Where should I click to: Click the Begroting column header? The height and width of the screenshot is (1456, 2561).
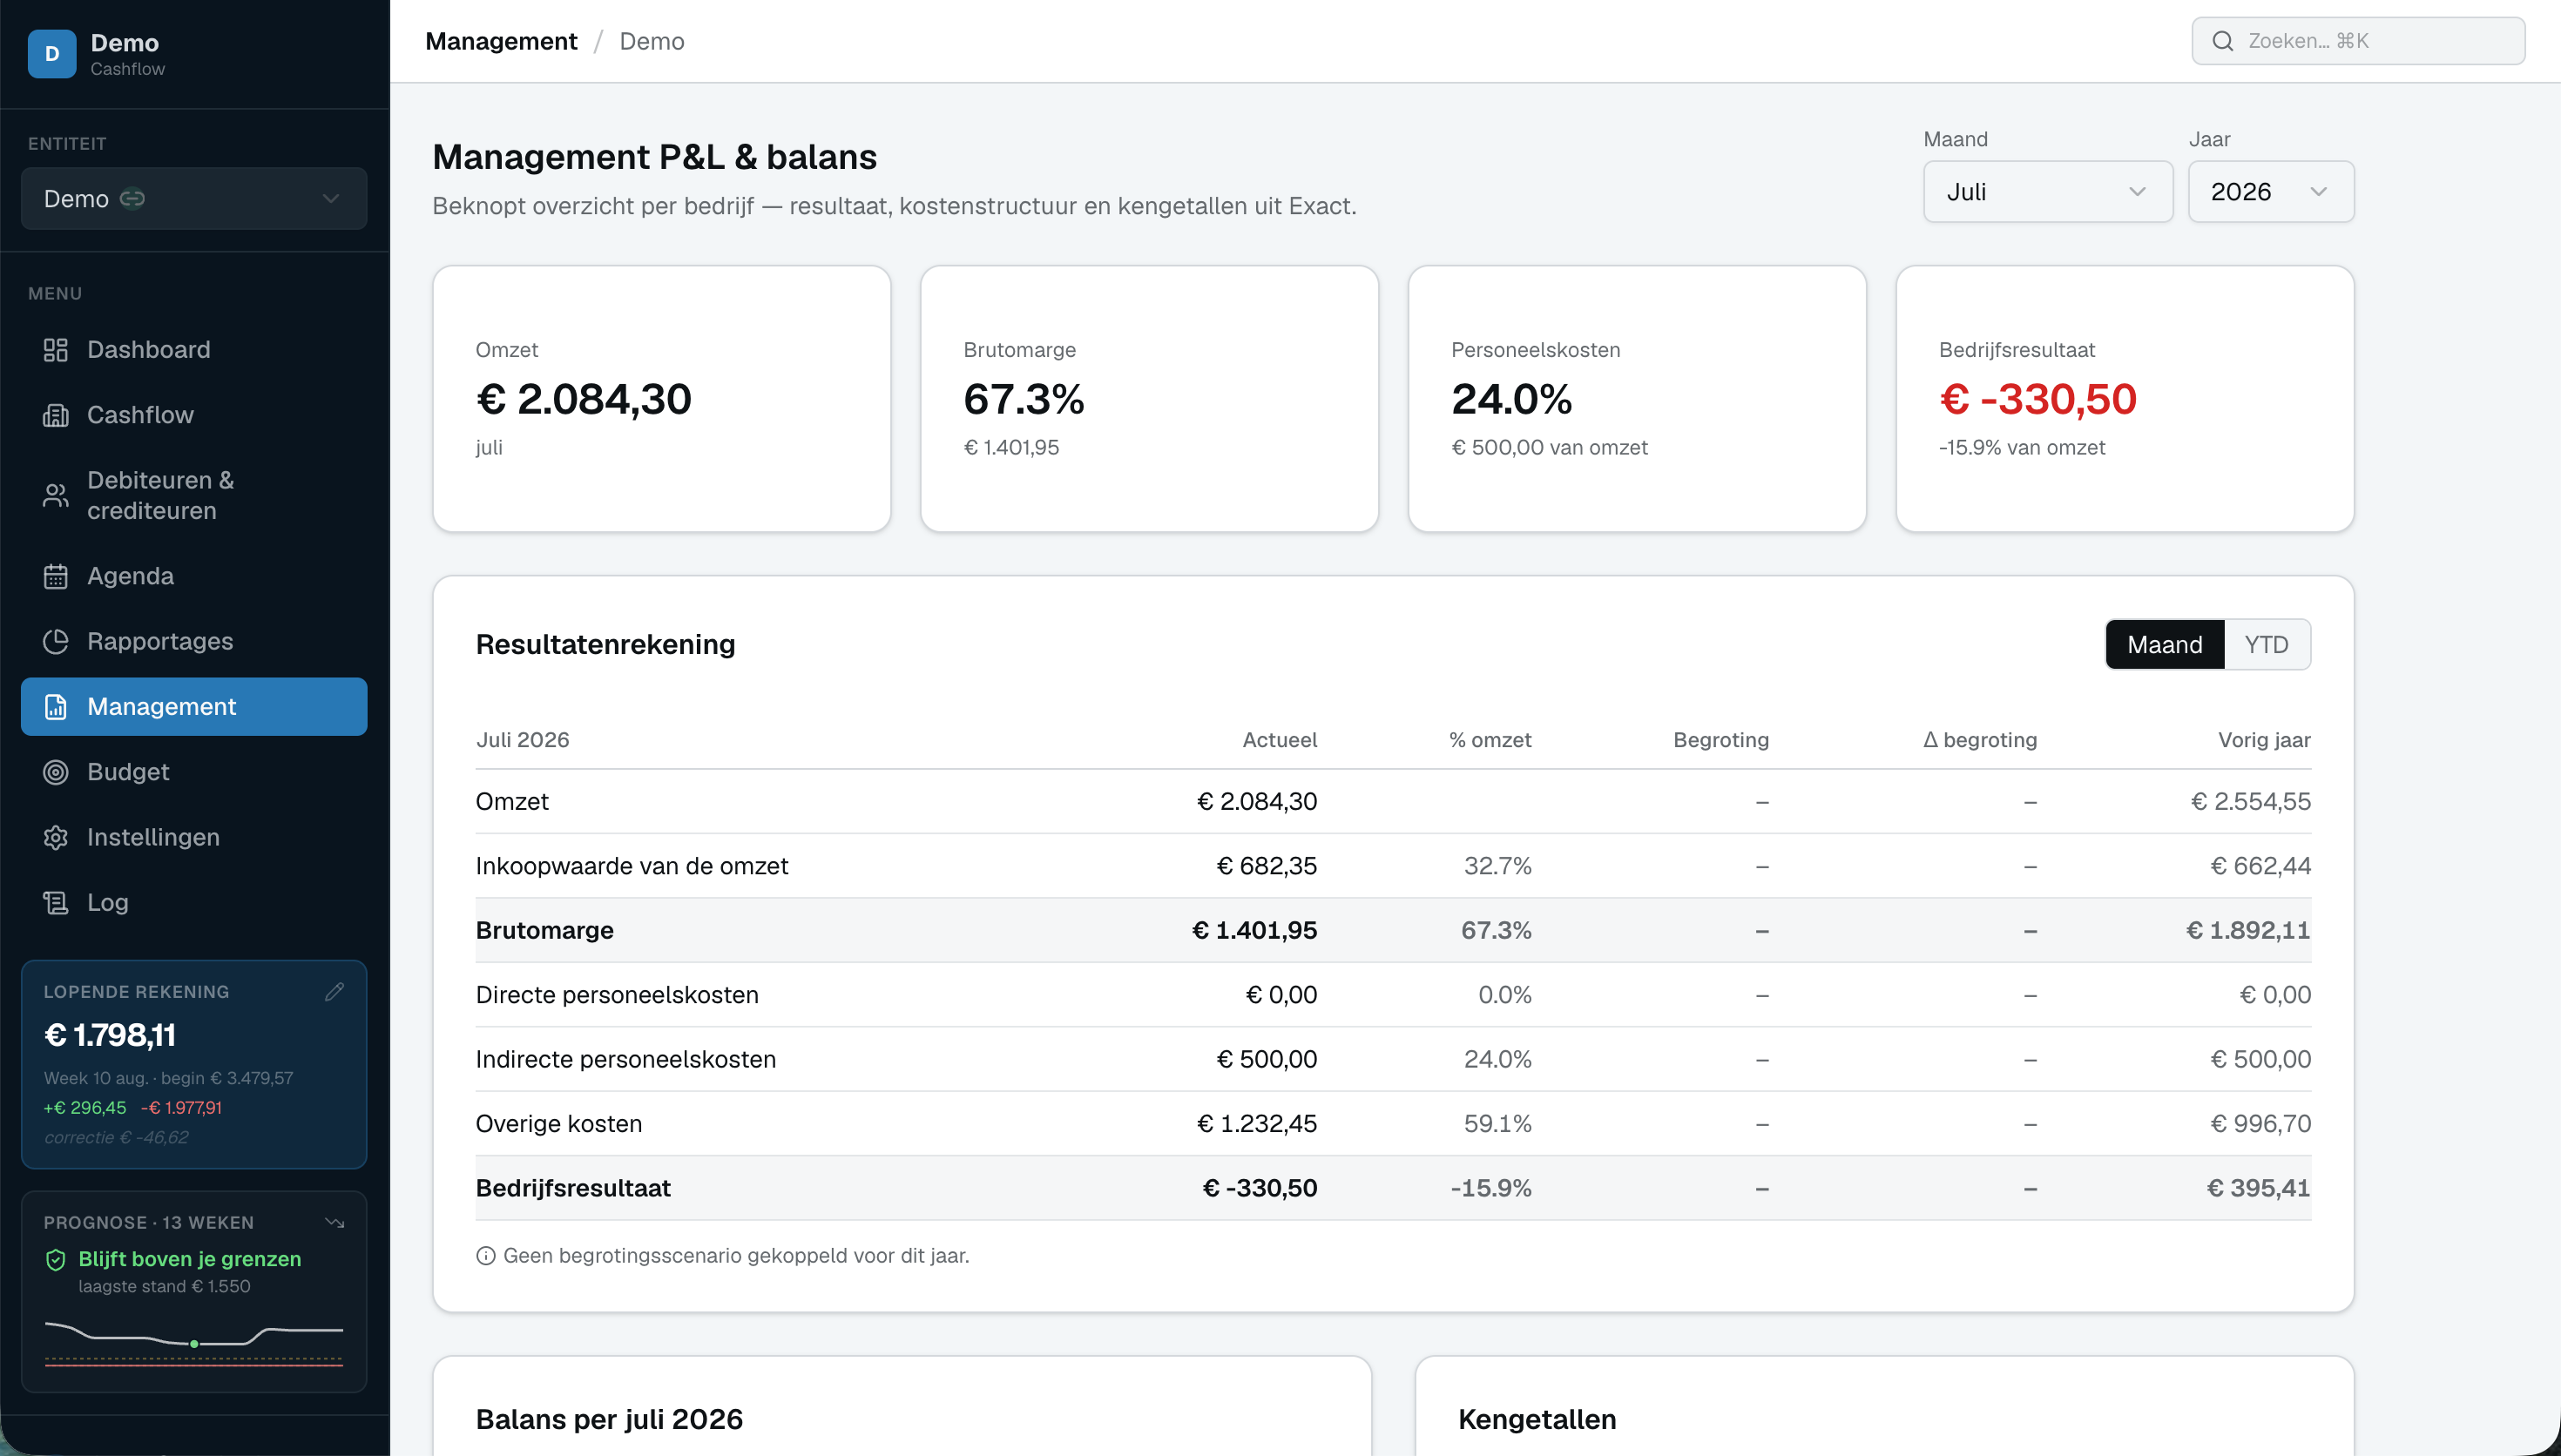(x=1721, y=740)
